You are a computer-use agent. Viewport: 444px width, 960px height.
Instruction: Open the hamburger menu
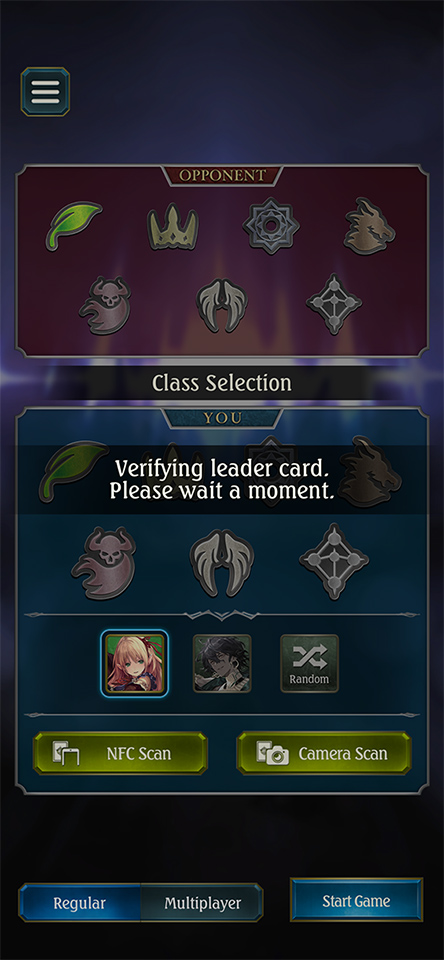[x=45, y=92]
